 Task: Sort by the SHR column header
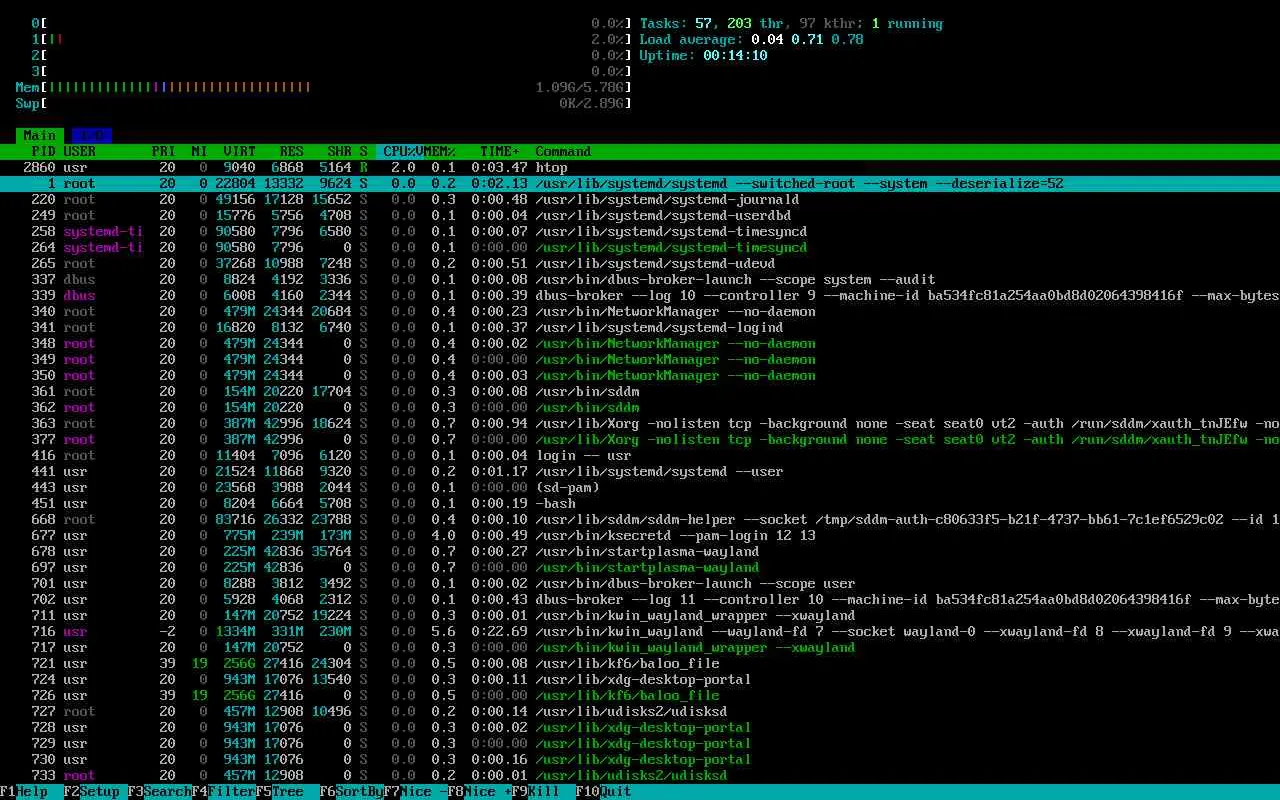339,151
